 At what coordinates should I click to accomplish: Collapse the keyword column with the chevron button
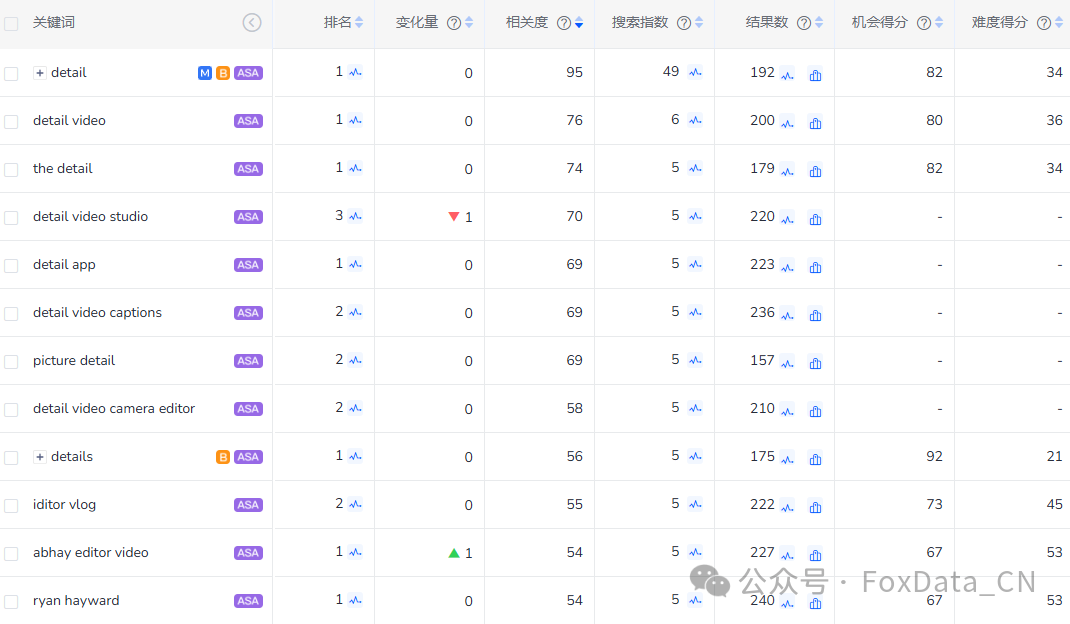coord(251,22)
